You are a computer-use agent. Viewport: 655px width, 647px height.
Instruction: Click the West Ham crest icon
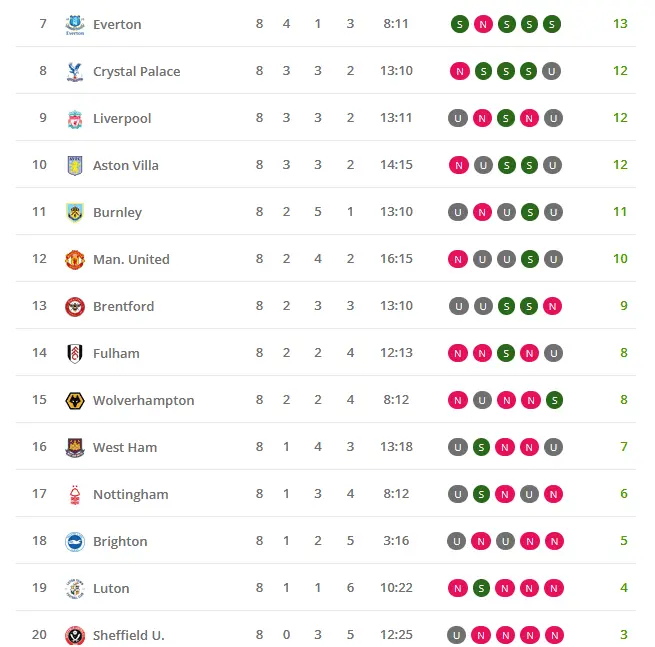[75, 447]
